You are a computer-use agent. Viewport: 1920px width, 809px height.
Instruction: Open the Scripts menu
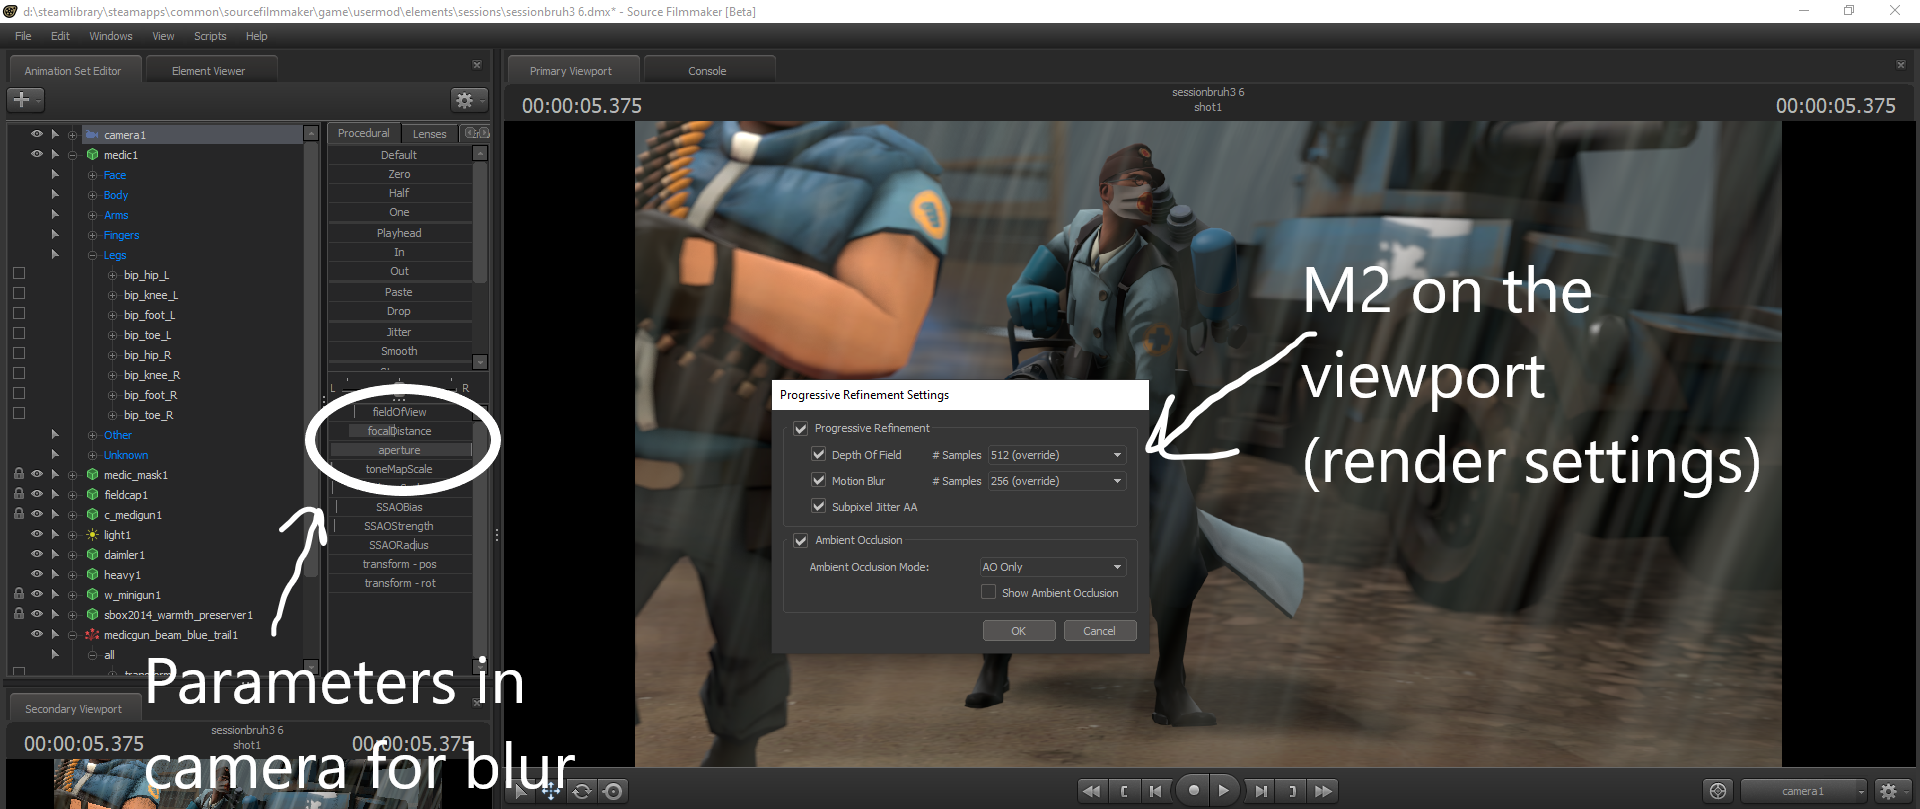[210, 36]
